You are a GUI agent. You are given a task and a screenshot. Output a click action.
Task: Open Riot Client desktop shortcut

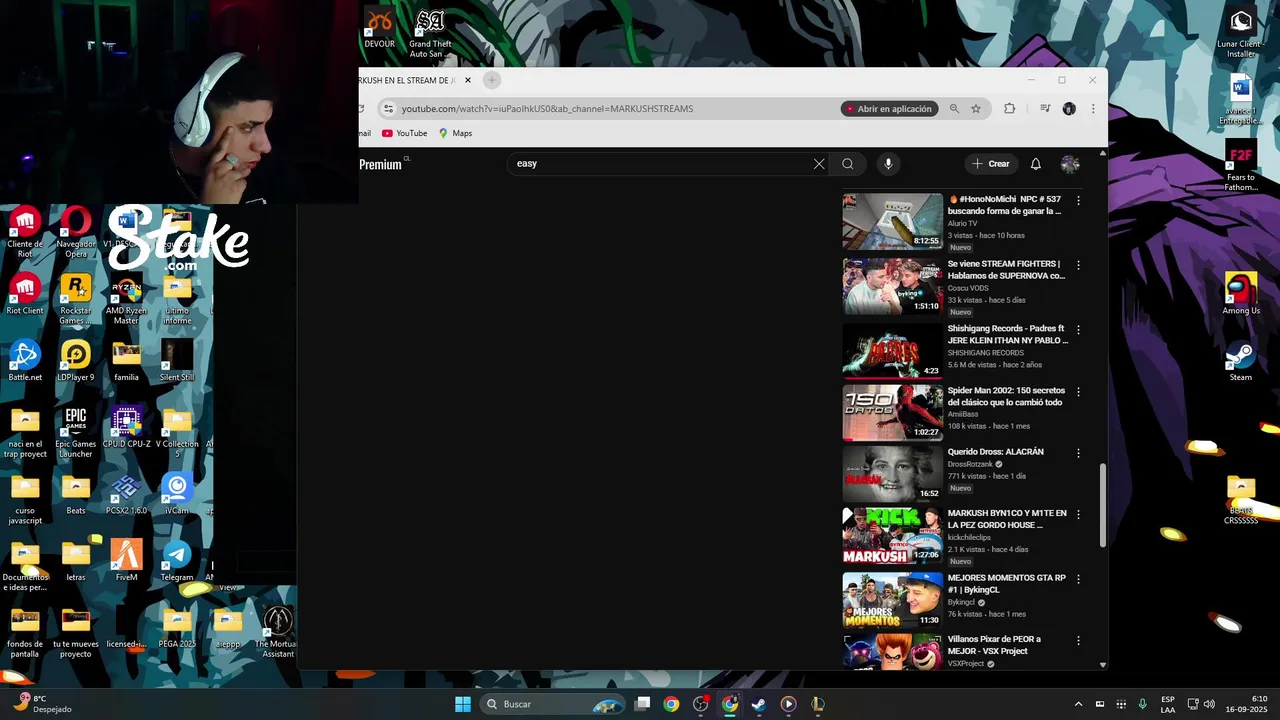25,294
